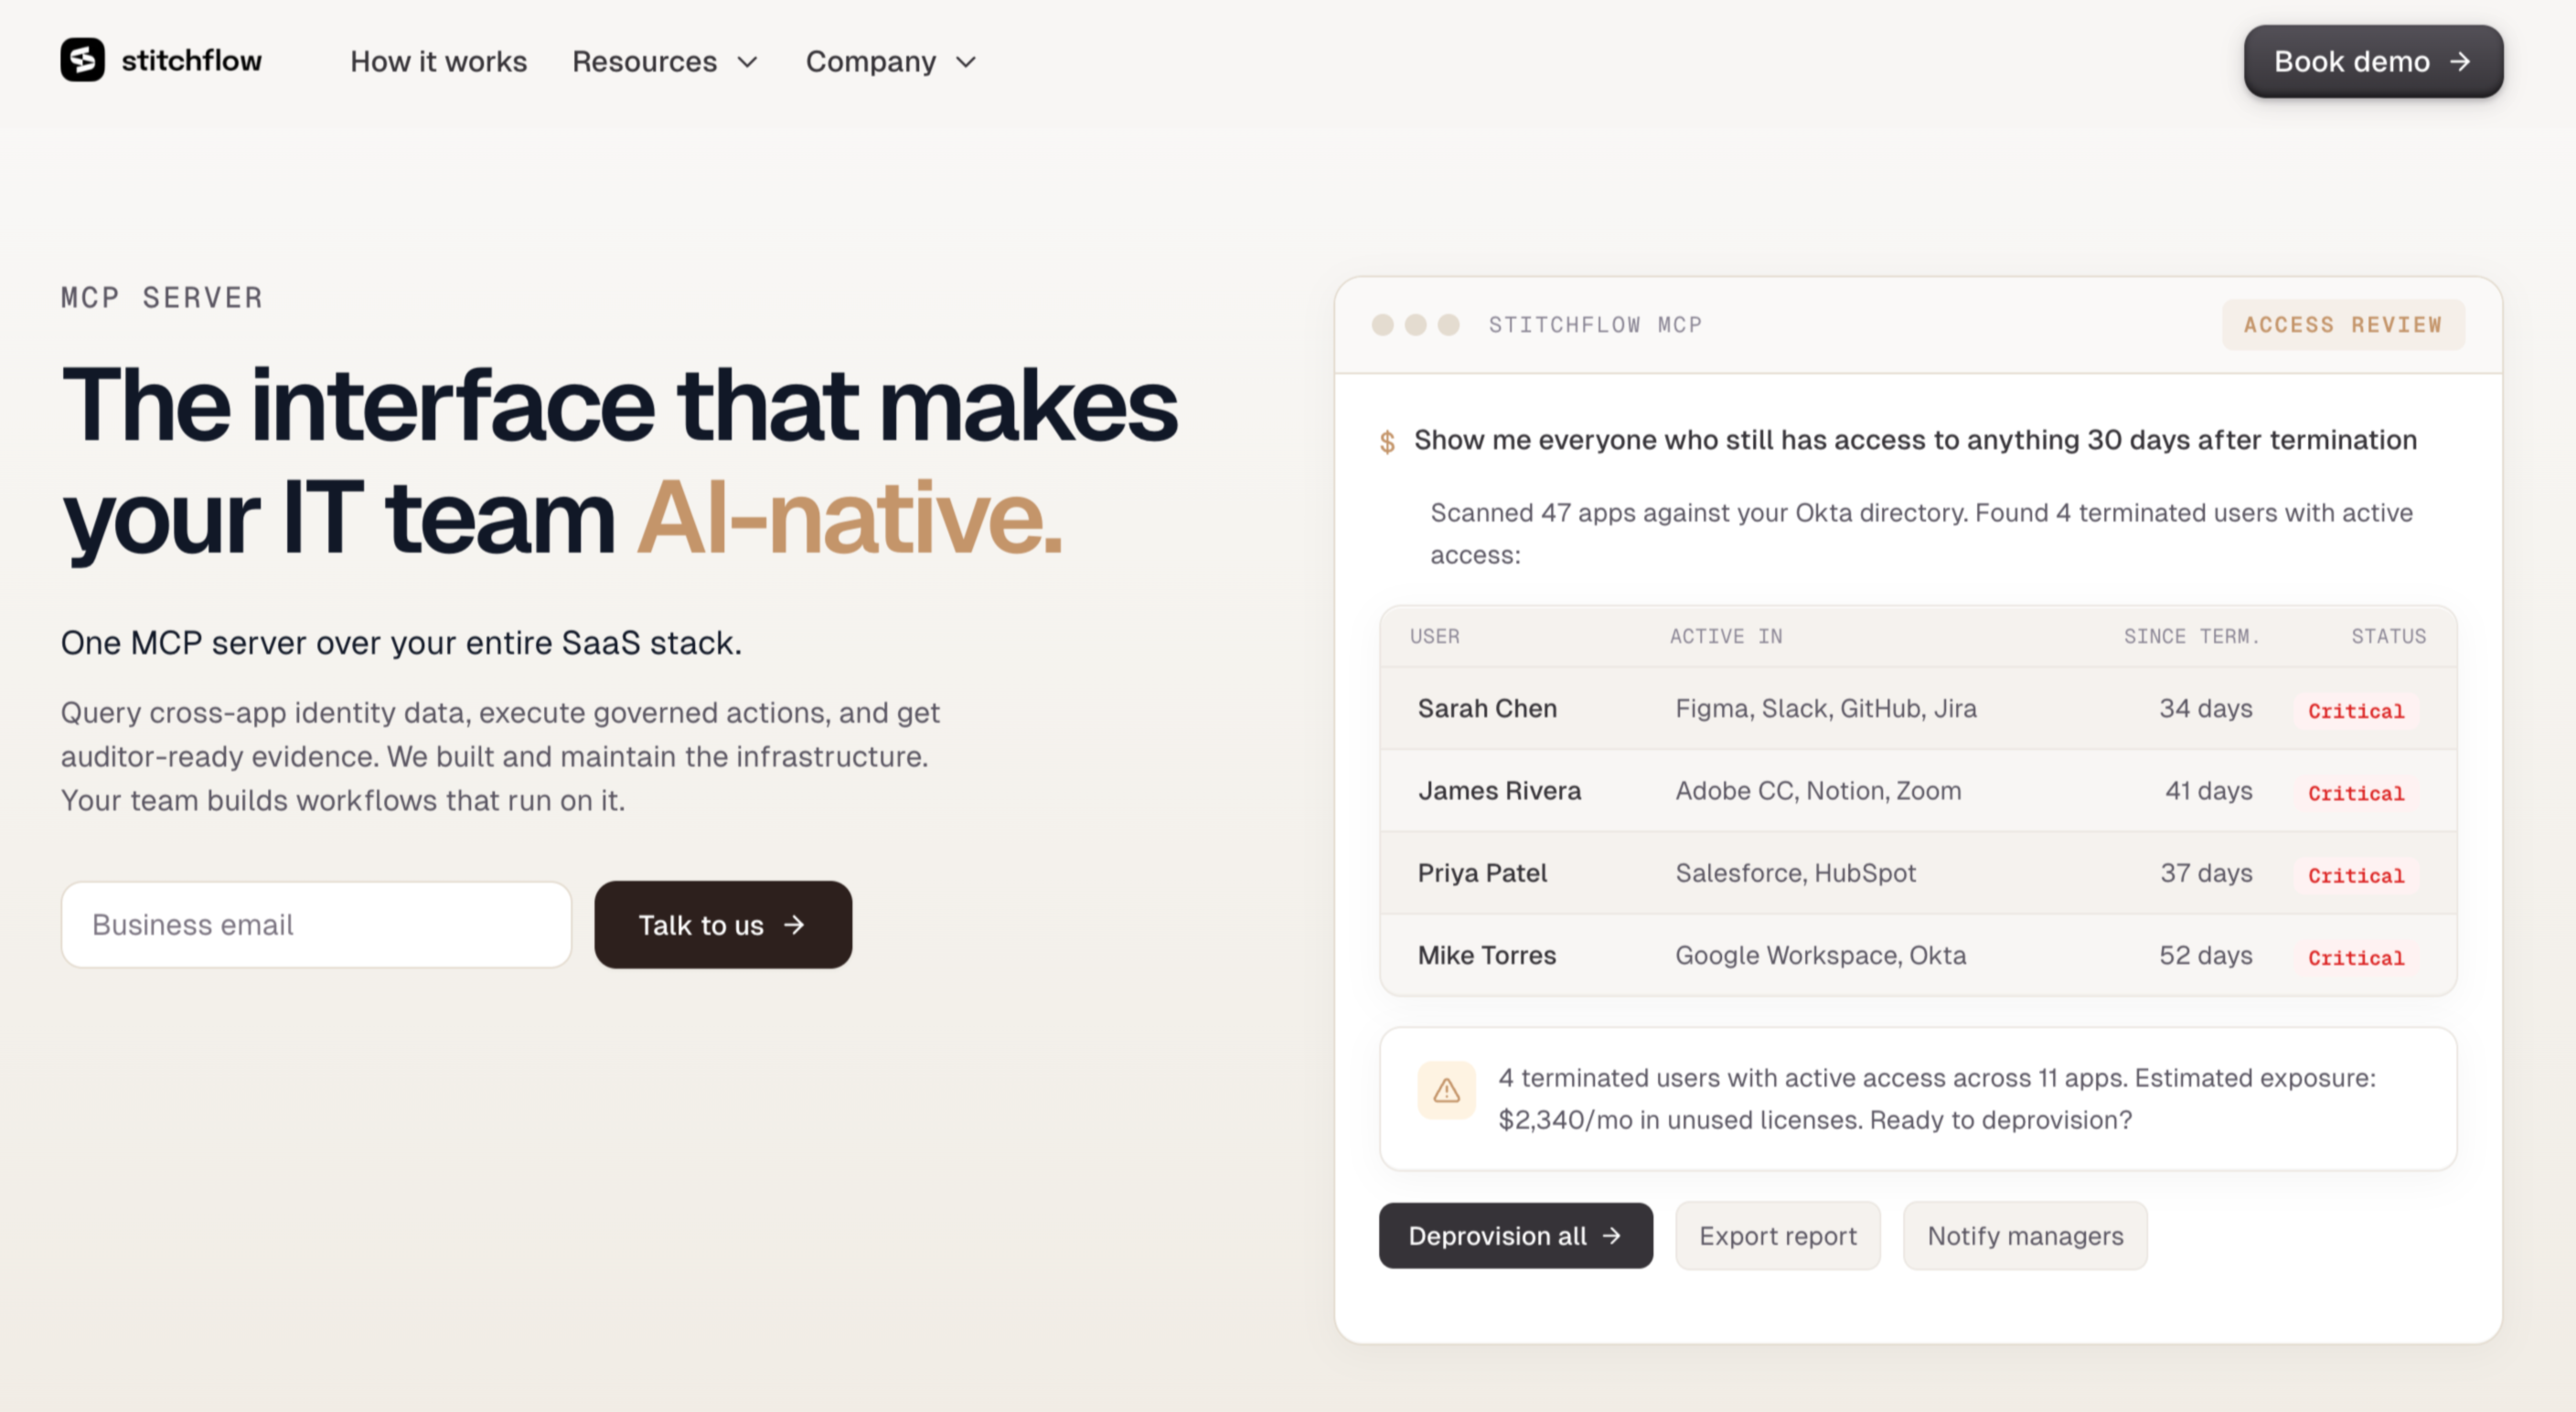
Task: Select the Mike Torres row name
Action: (x=1486, y=955)
